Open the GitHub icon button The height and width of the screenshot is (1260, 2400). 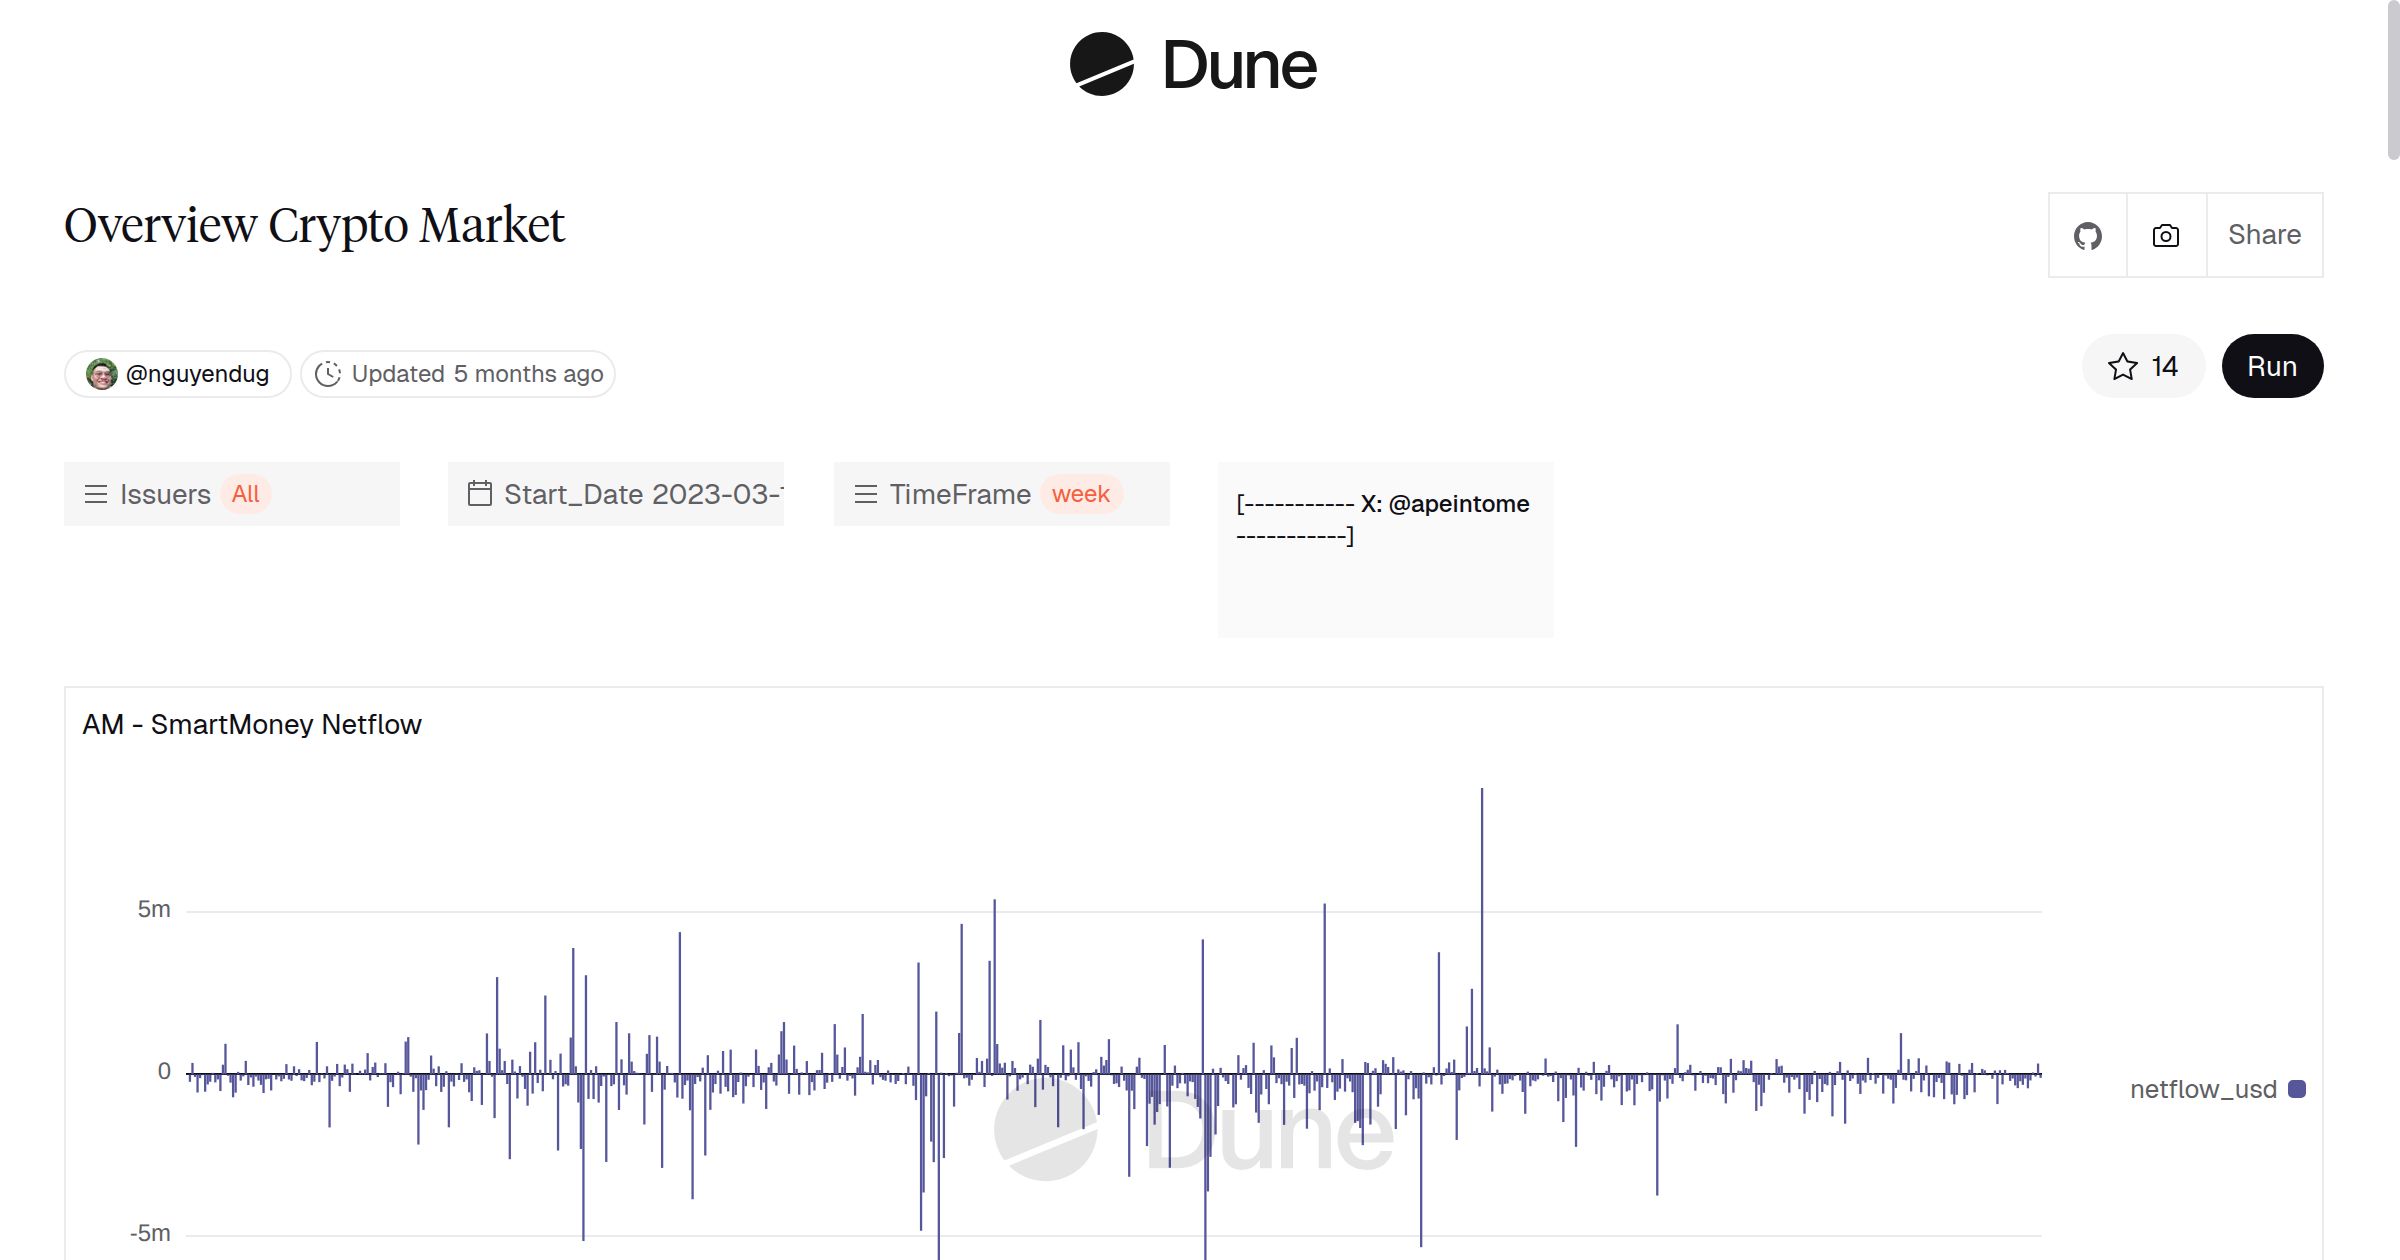pos(2087,236)
